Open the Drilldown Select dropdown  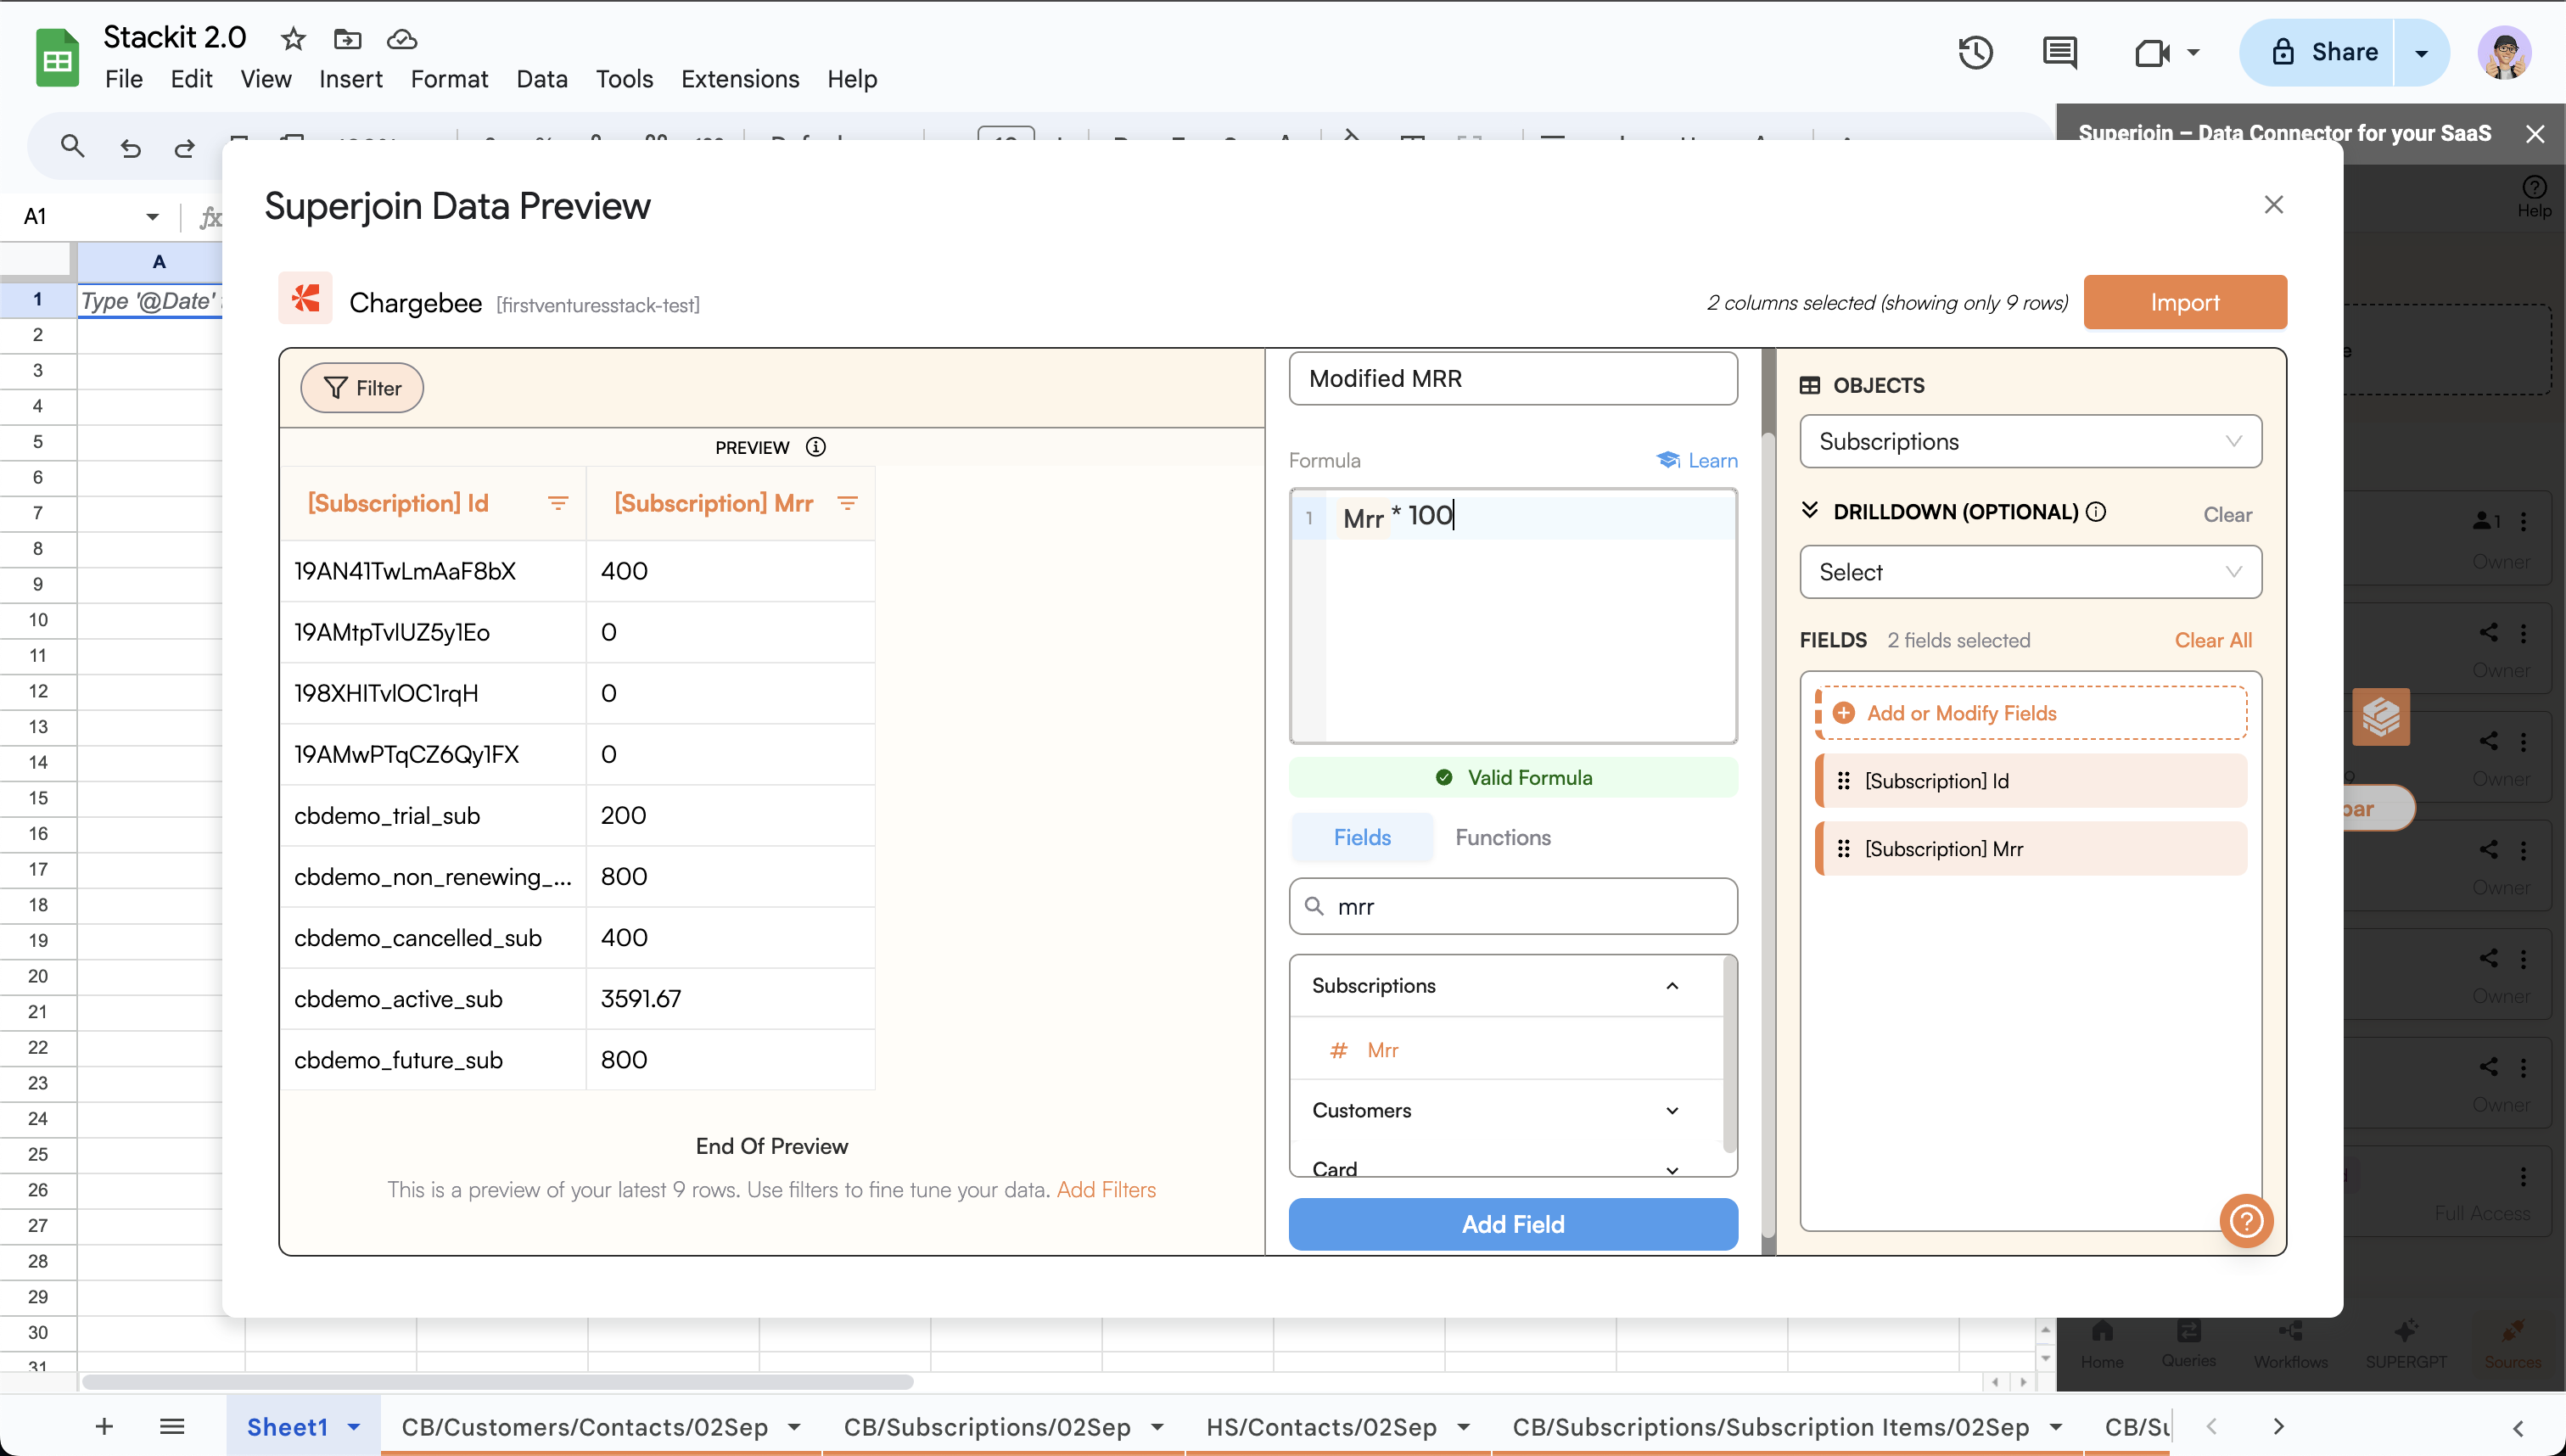point(2030,572)
